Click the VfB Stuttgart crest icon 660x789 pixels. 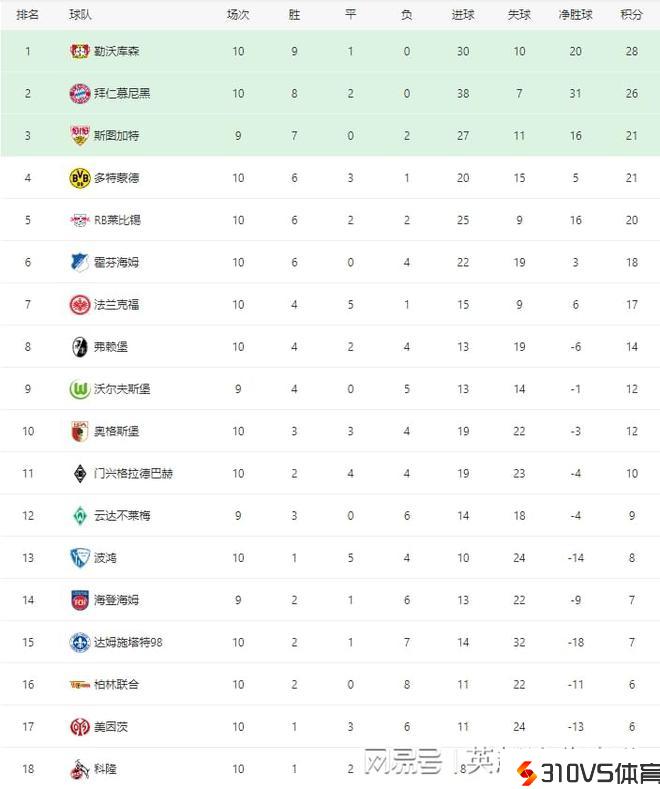pyautogui.click(x=80, y=135)
